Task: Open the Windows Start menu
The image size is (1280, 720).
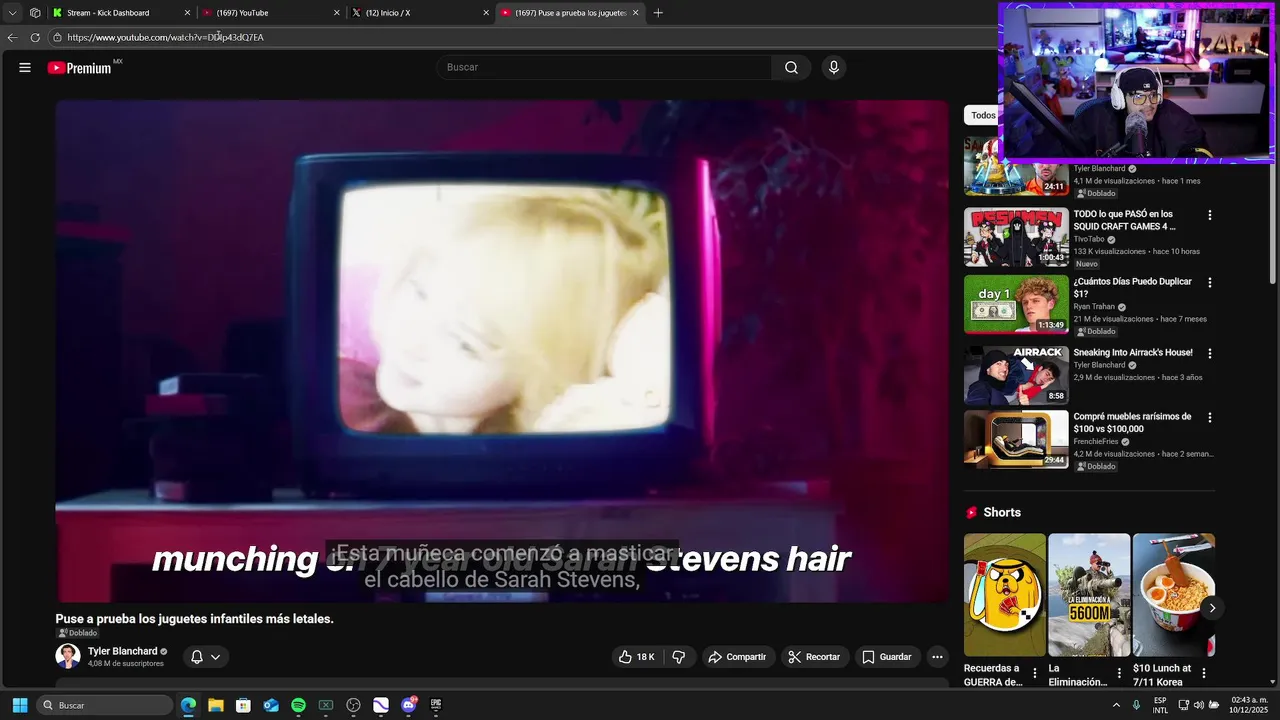Action: point(19,705)
